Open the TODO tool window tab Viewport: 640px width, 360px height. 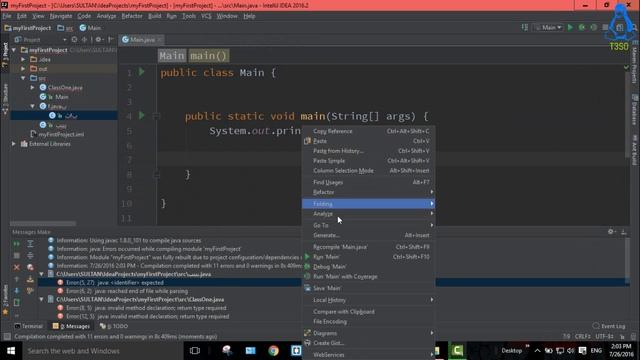[x=114, y=326]
